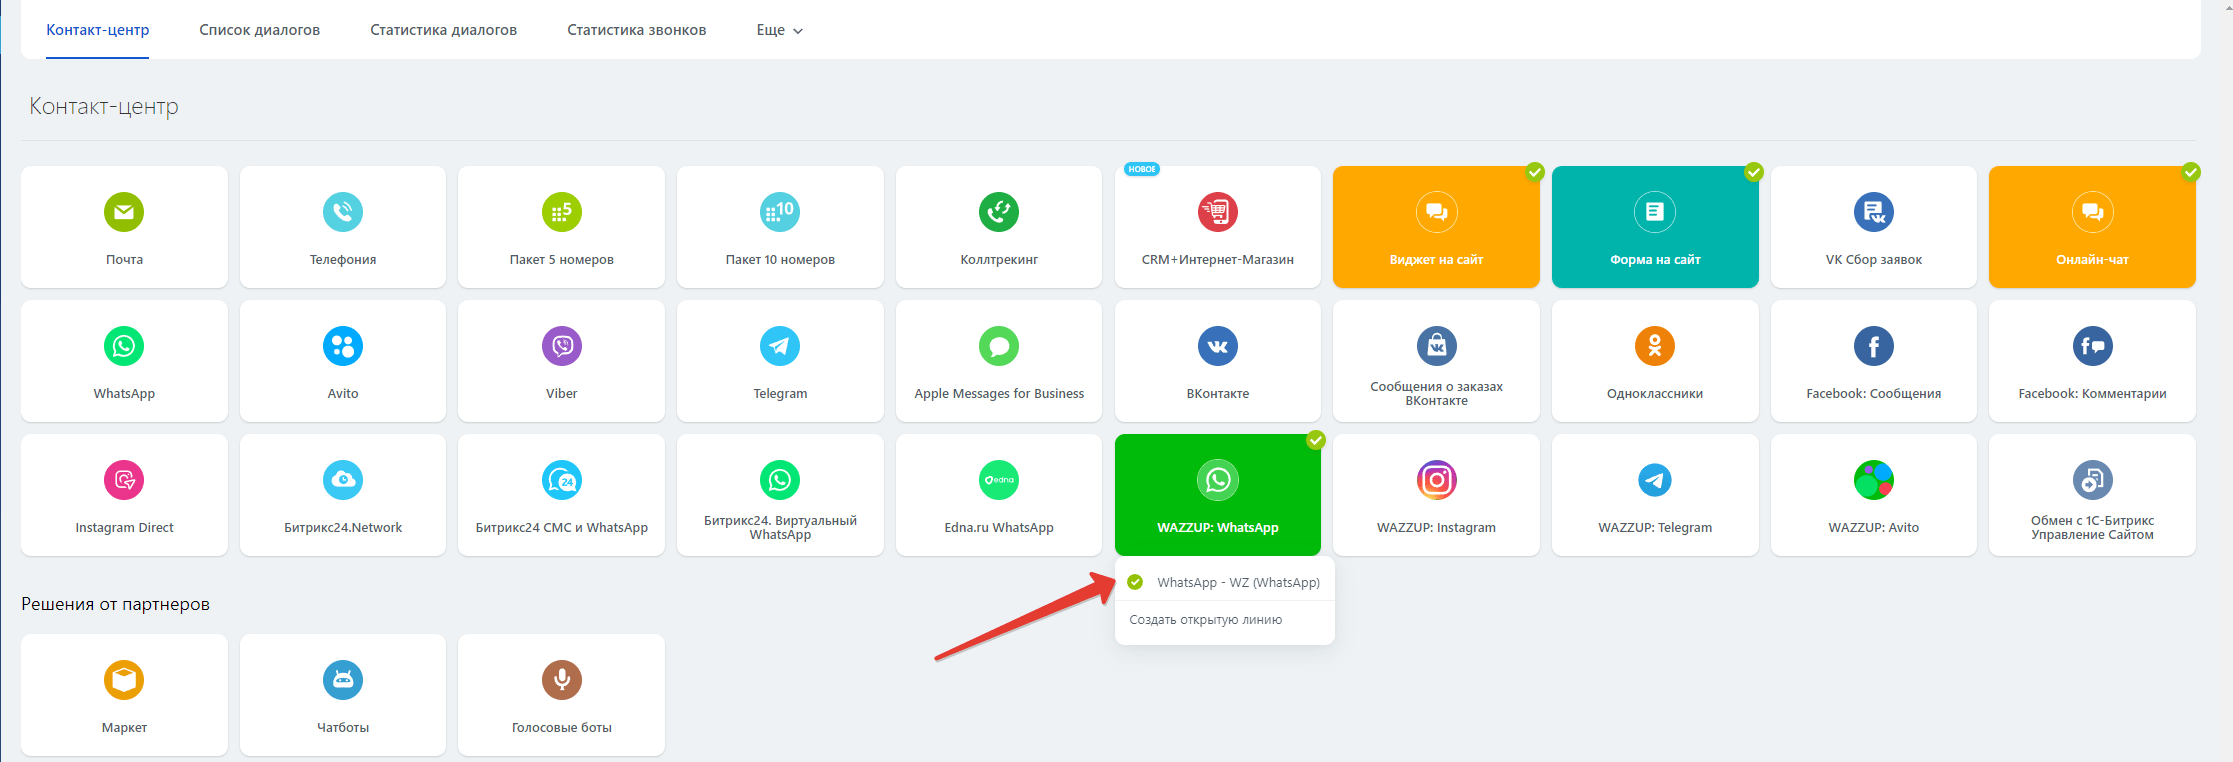The height and width of the screenshot is (762, 2233).
Task: Select the Пакет 10 номеров icon
Action: pyautogui.click(x=780, y=212)
